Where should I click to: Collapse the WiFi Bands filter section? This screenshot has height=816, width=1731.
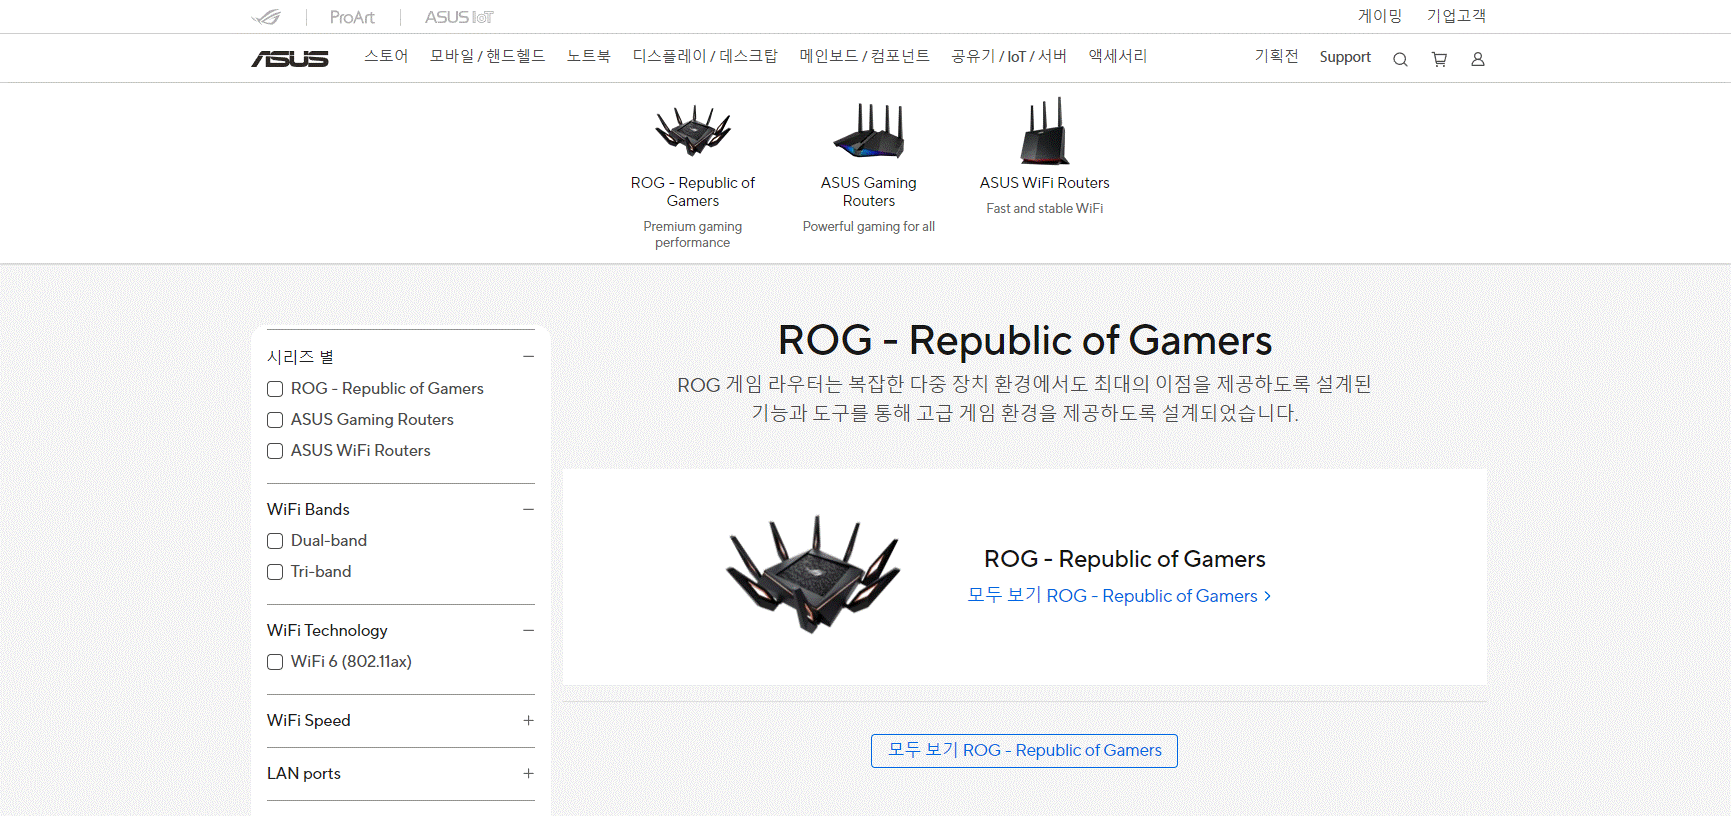(528, 510)
